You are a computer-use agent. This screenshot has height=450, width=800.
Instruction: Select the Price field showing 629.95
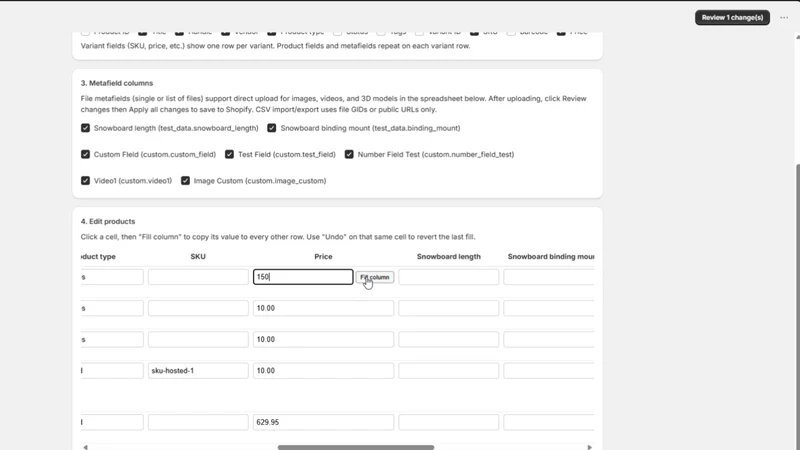(x=323, y=422)
